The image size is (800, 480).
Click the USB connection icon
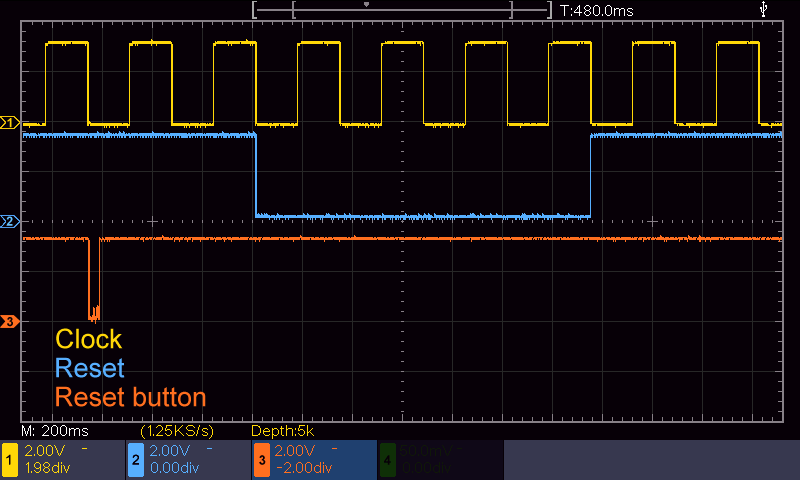[765, 9]
